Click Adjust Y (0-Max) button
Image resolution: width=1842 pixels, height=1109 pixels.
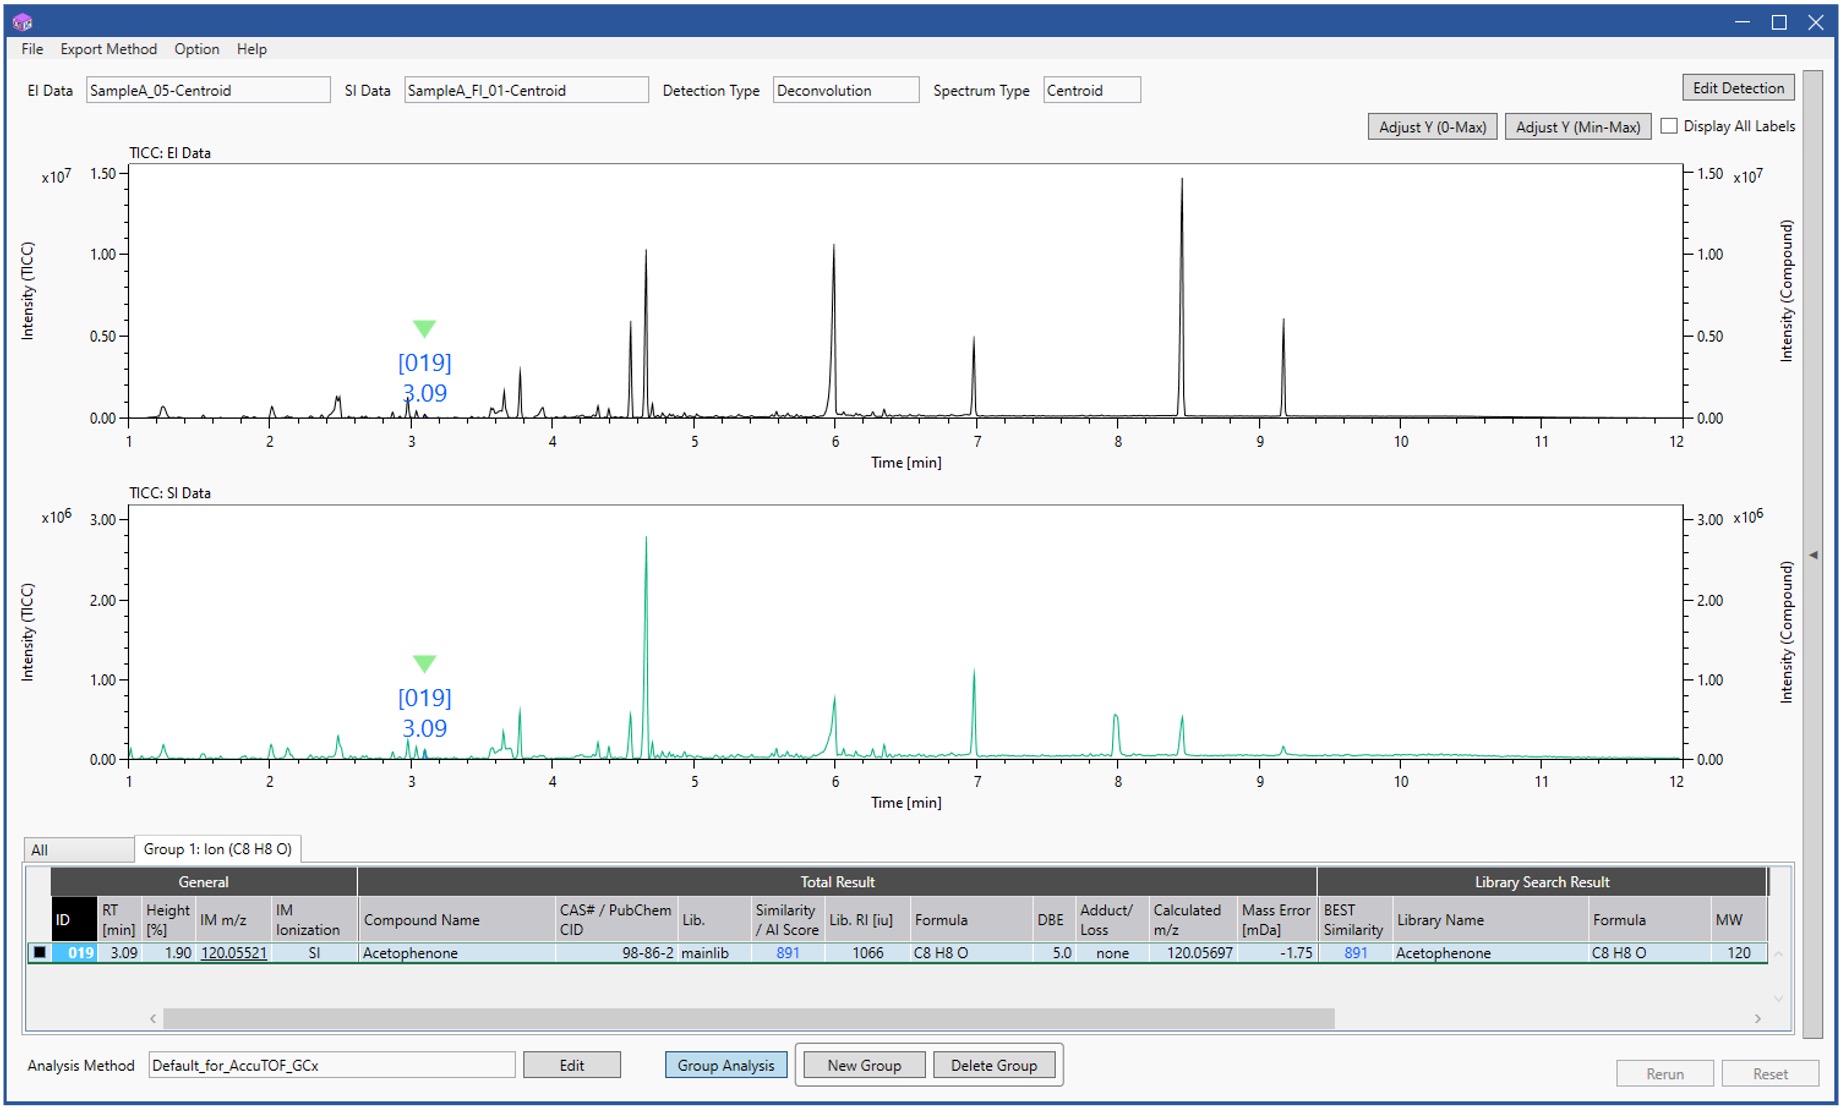click(1432, 127)
